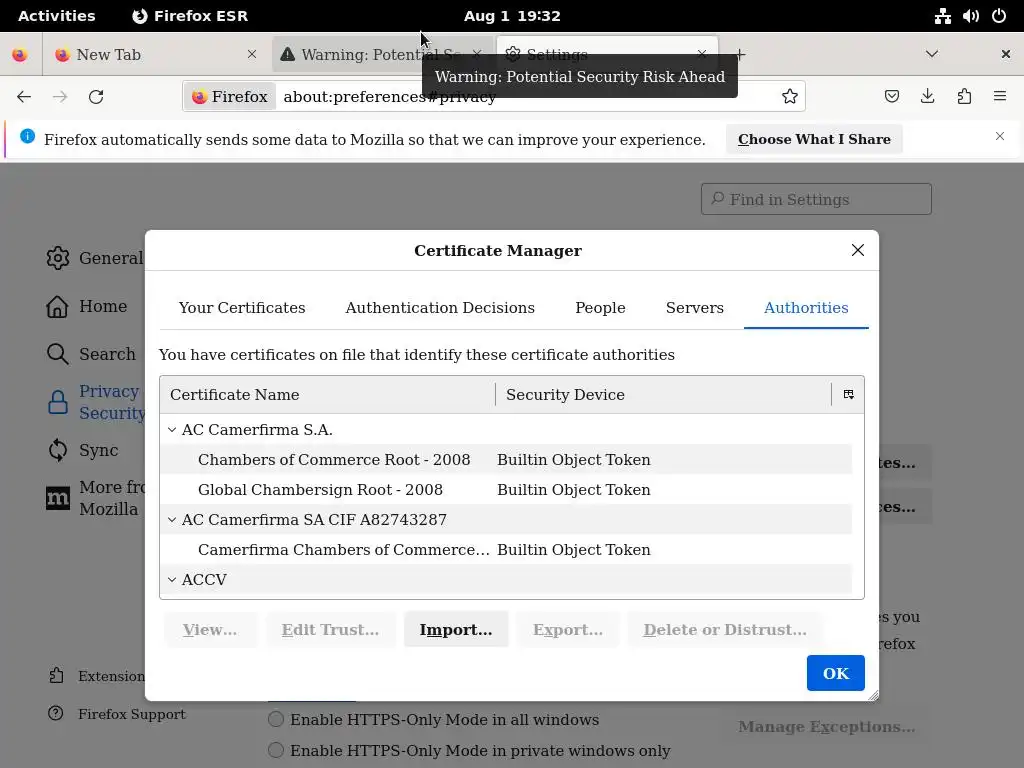Select Camerfirma Chambers of Commerce certificate row
This screenshot has width=1024, height=768.
pyautogui.click(x=506, y=550)
